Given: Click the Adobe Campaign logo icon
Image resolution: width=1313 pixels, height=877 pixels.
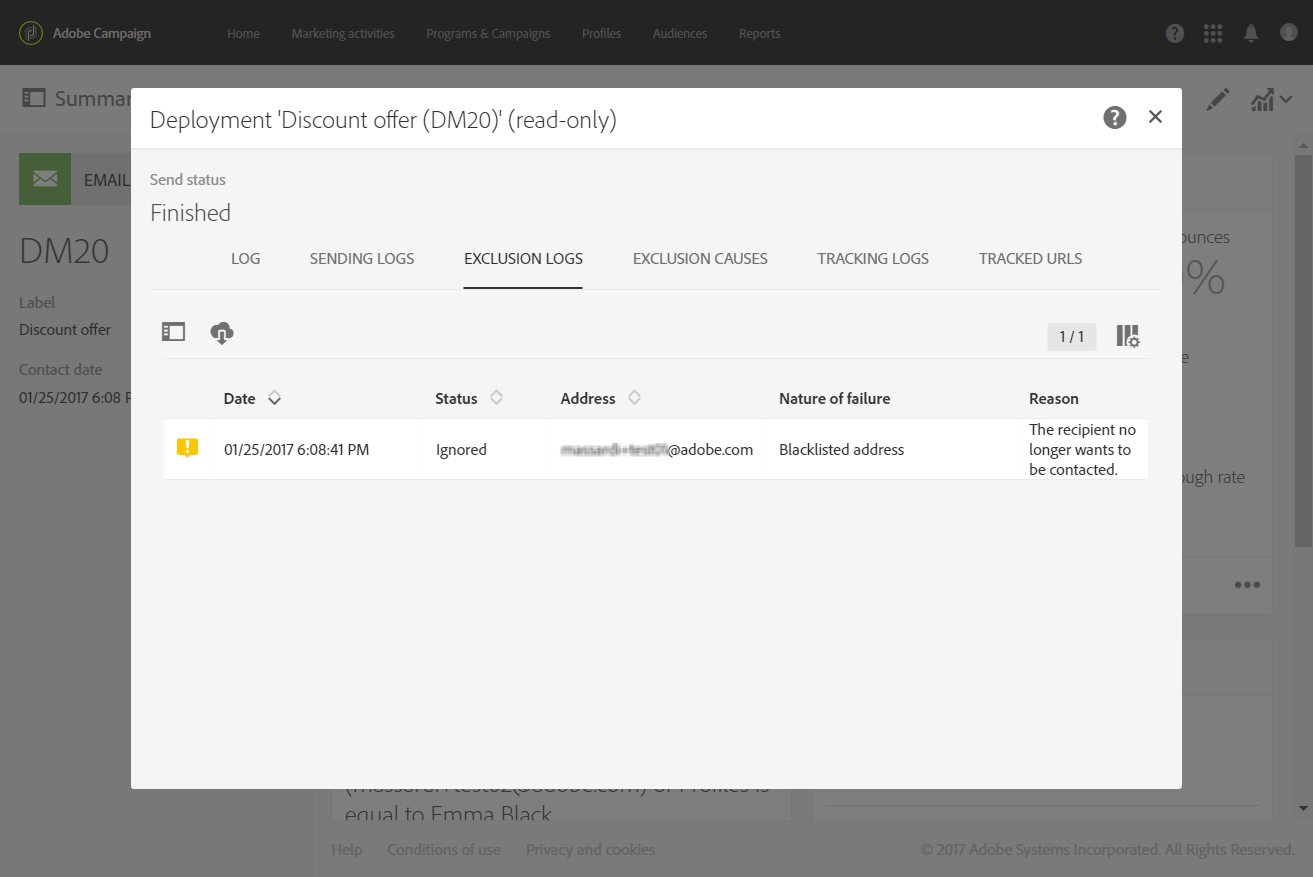Looking at the screenshot, I should [31, 33].
